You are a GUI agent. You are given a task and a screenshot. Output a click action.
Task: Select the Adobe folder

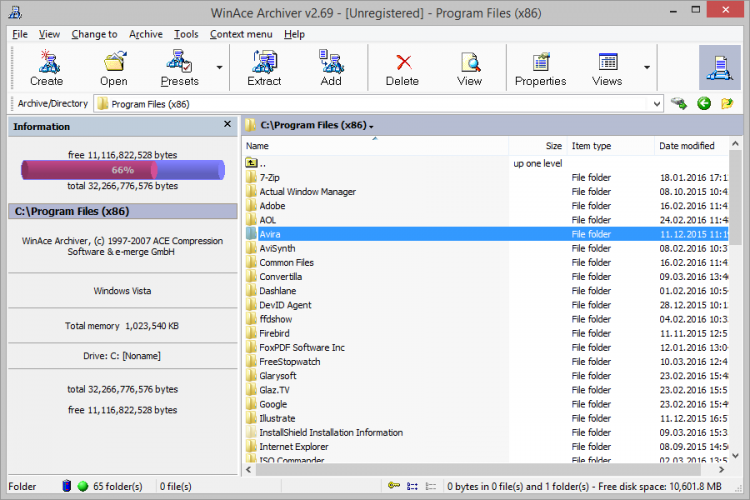[272, 206]
